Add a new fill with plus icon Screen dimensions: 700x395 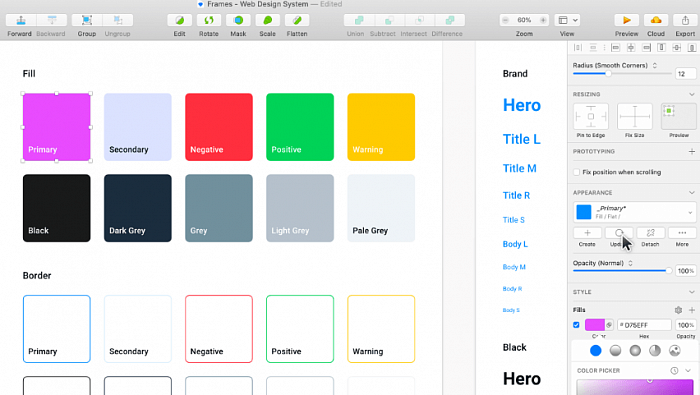[x=692, y=310]
